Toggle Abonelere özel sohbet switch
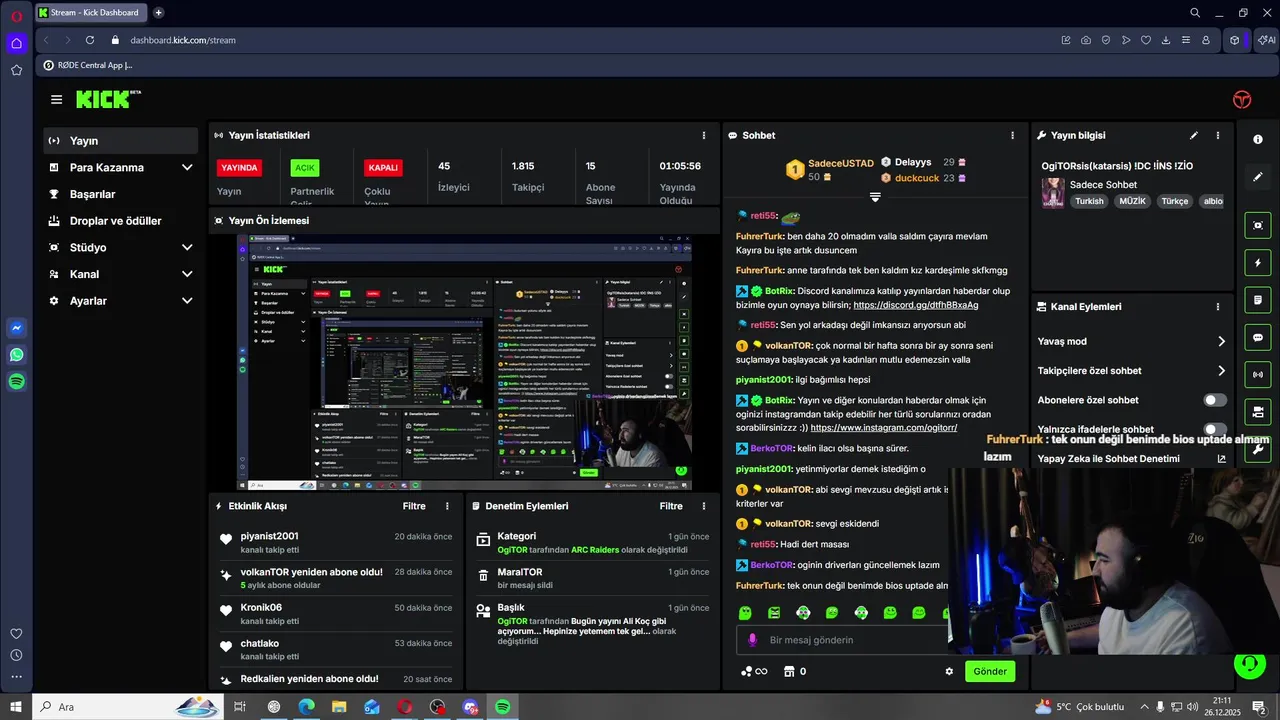Viewport: 1280px width, 720px height. pyautogui.click(x=1215, y=400)
